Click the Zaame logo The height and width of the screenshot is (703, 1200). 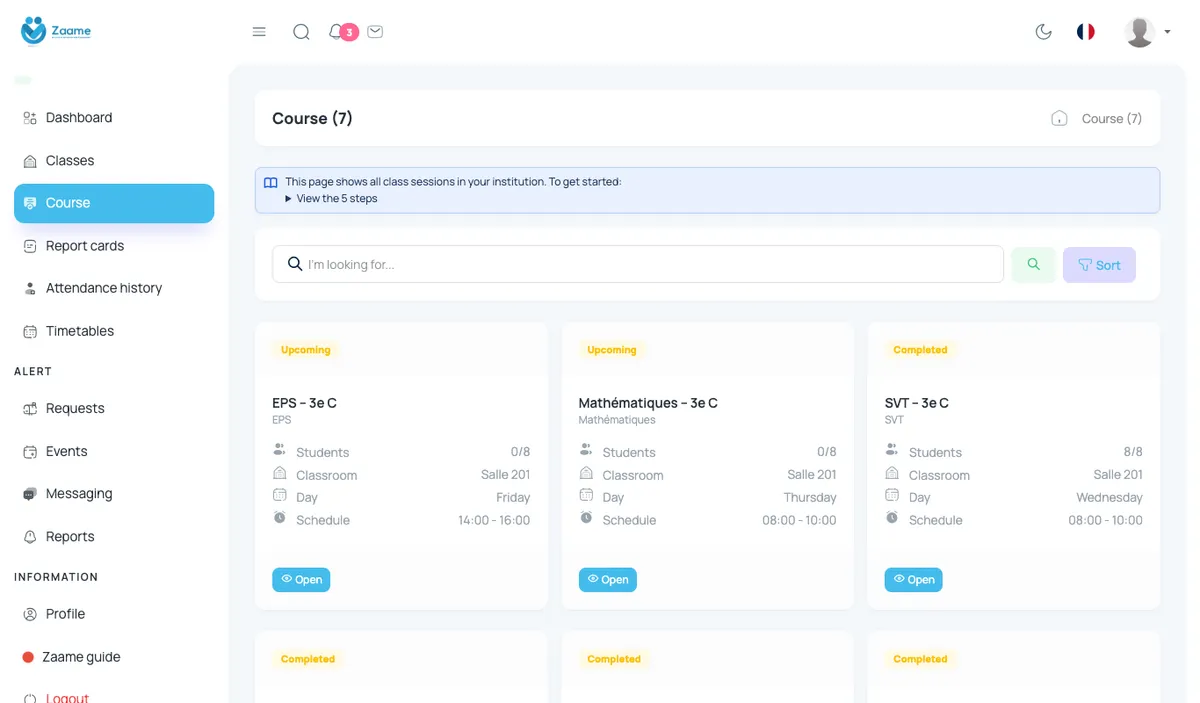point(56,31)
